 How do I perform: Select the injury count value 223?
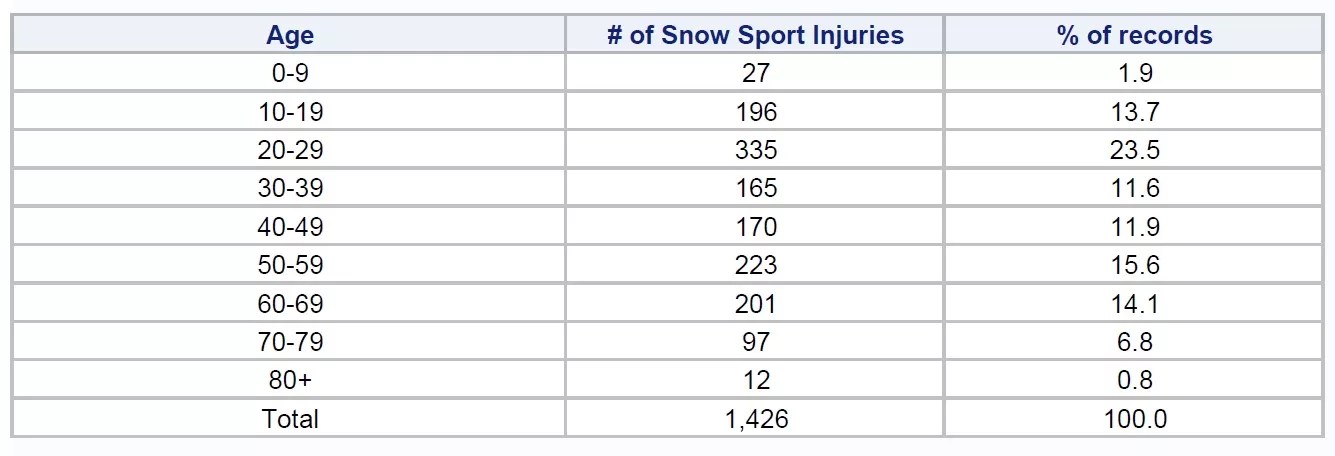click(x=755, y=265)
